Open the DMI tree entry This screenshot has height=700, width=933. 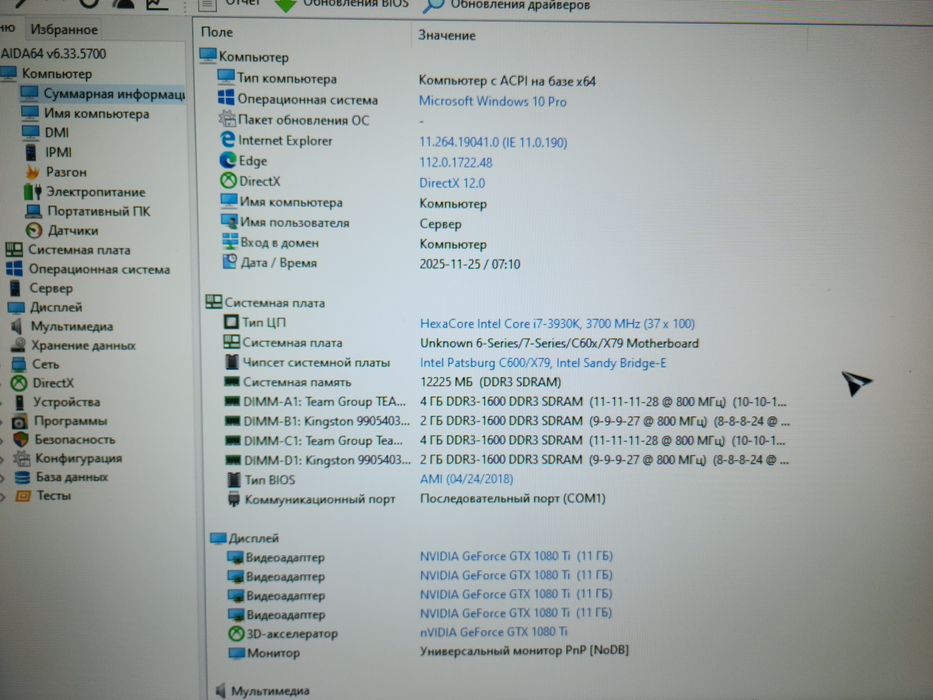tap(57, 133)
